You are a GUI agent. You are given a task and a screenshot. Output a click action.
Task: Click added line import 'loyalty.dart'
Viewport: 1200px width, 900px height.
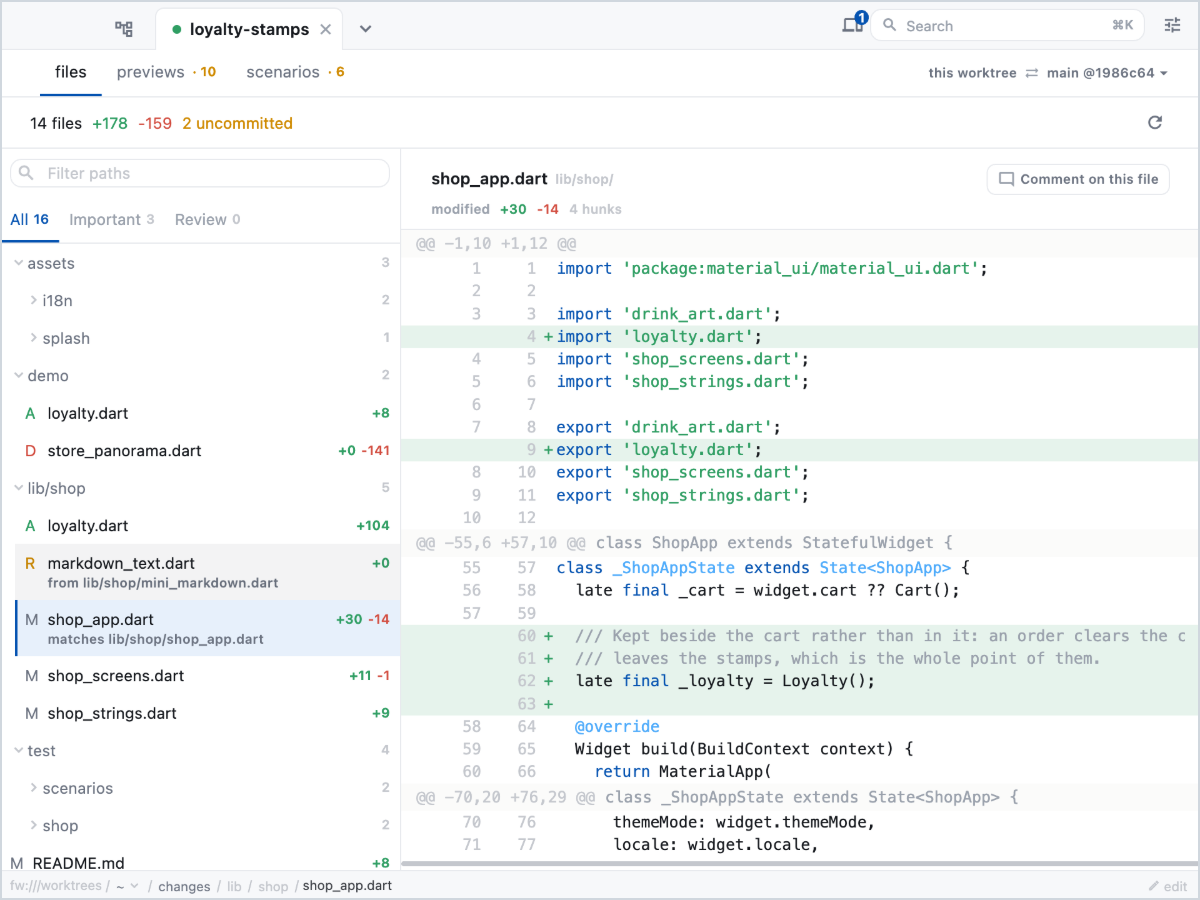[x=800, y=337]
